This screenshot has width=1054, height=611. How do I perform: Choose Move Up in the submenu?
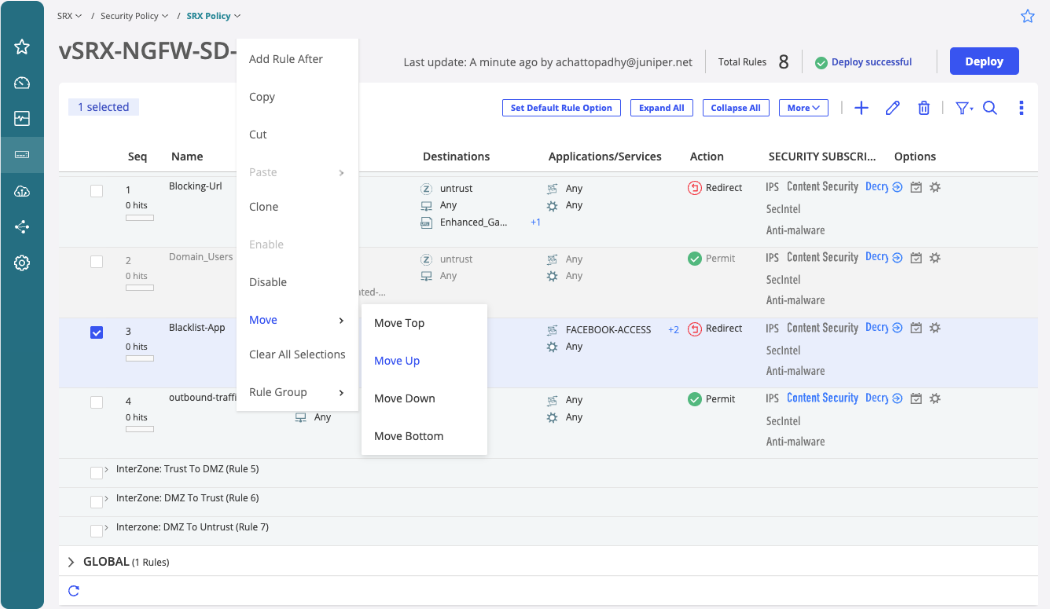pos(397,361)
